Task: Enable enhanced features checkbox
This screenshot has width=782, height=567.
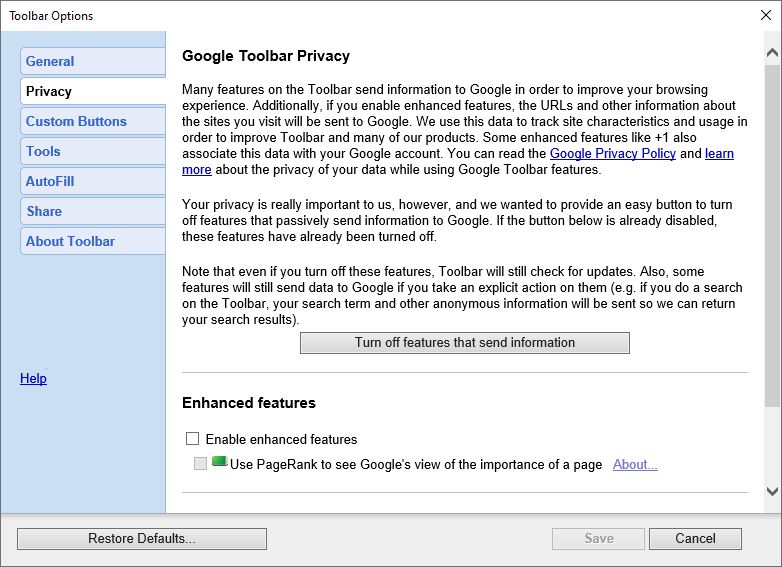Action: [x=192, y=438]
